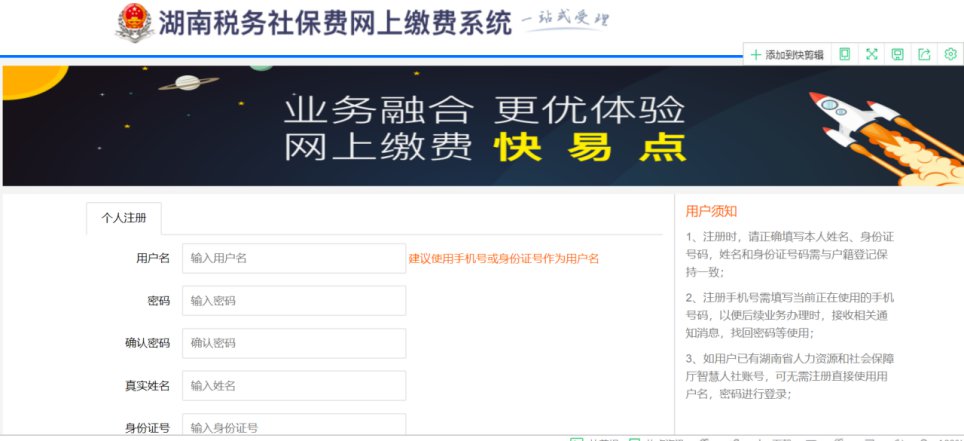Select the 个人注册 tab
This screenshot has width=964, height=441.
pos(124,217)
